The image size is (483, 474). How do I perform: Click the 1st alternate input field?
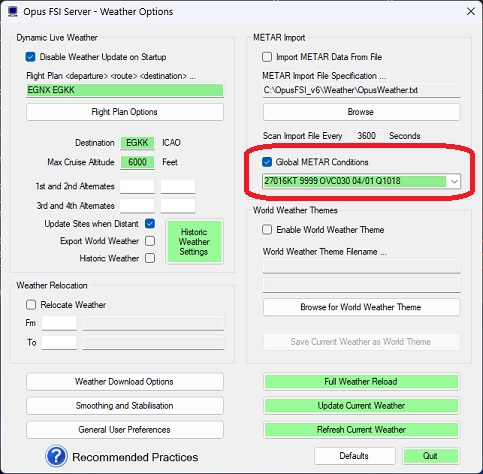click(x=137, y=186)
